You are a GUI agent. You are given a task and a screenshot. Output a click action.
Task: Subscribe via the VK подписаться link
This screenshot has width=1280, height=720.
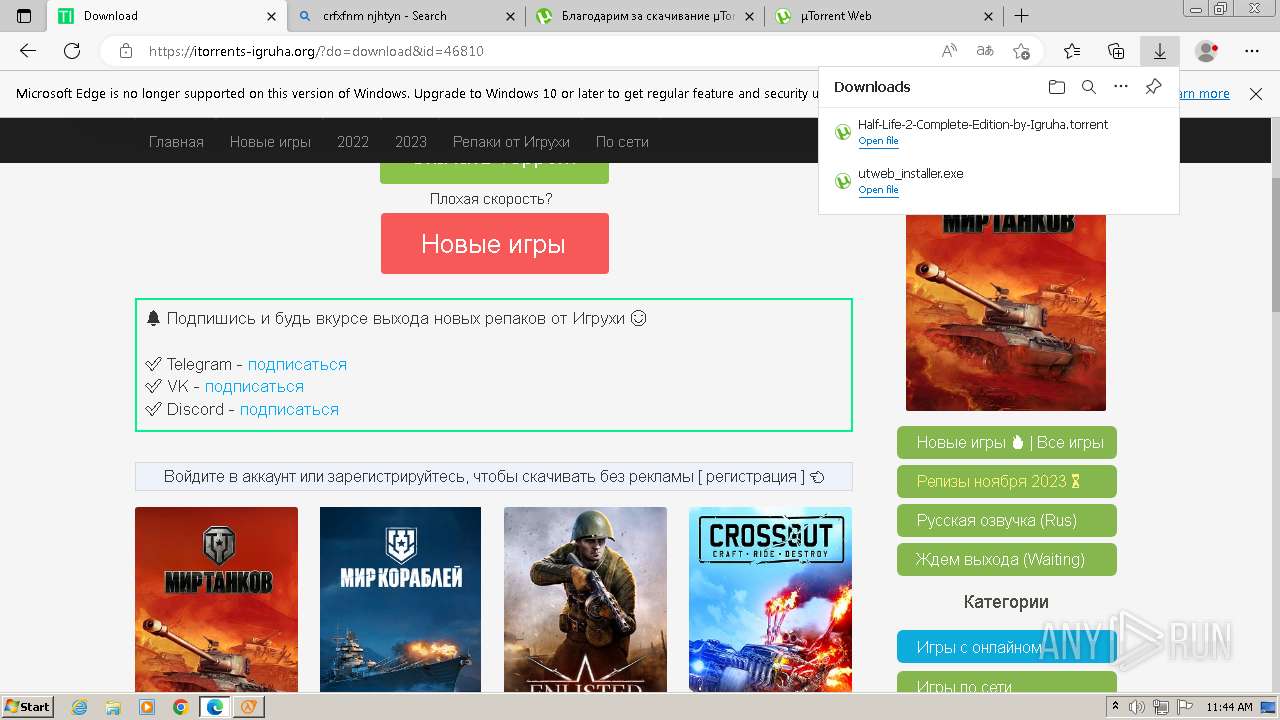[254, 387]
